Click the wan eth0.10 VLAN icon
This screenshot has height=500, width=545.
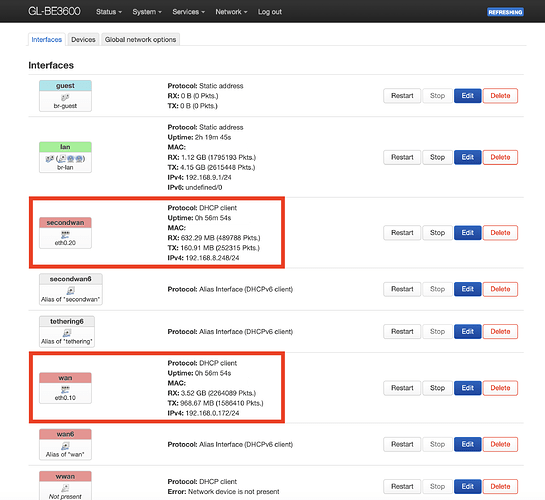pyautogui.click(x=65, y=390)
